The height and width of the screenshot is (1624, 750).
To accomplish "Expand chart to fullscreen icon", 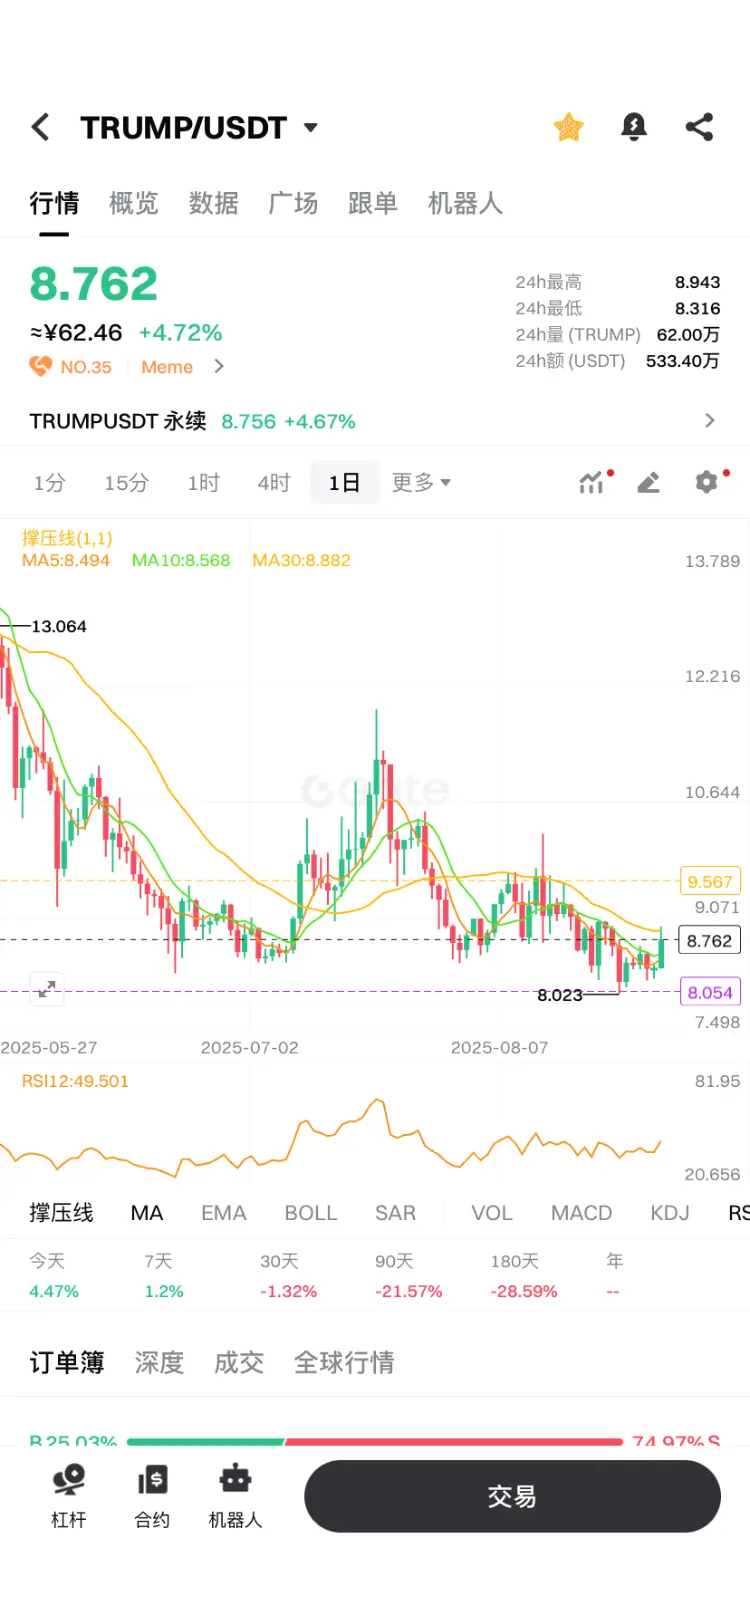I will pyautogui.click(x=47, y=989).
